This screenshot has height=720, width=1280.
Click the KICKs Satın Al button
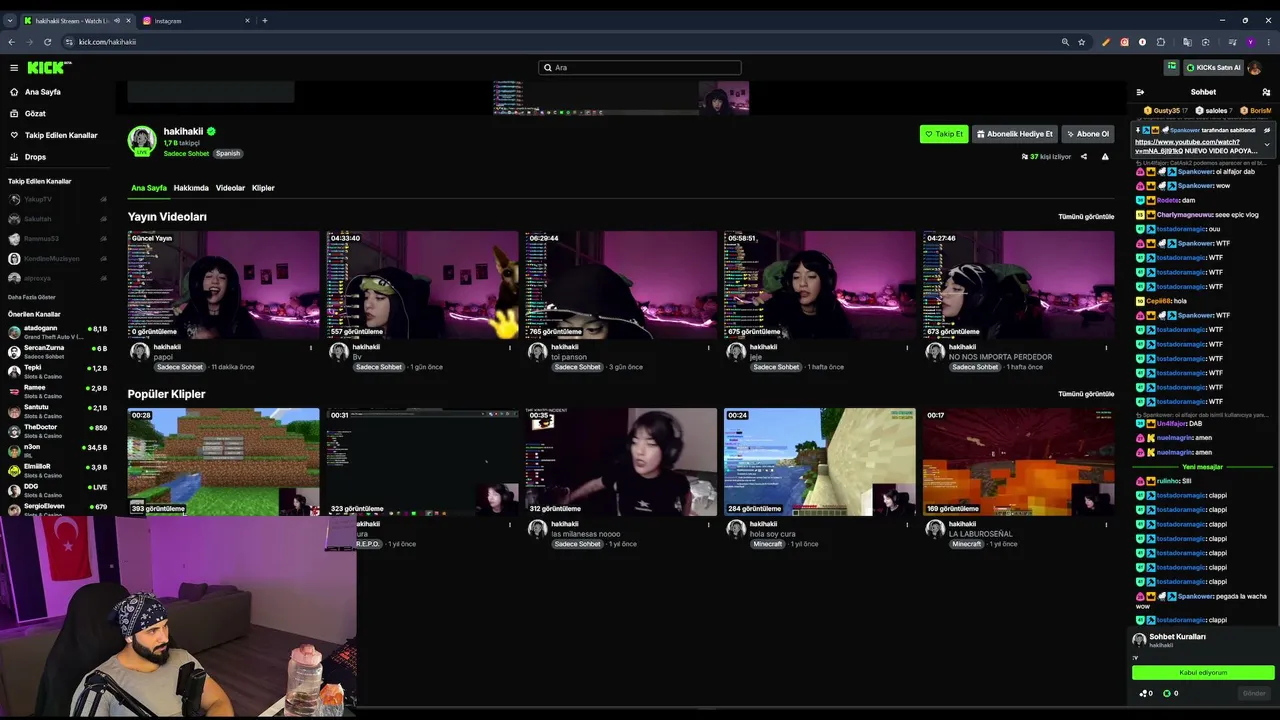tap(1213, 67)
